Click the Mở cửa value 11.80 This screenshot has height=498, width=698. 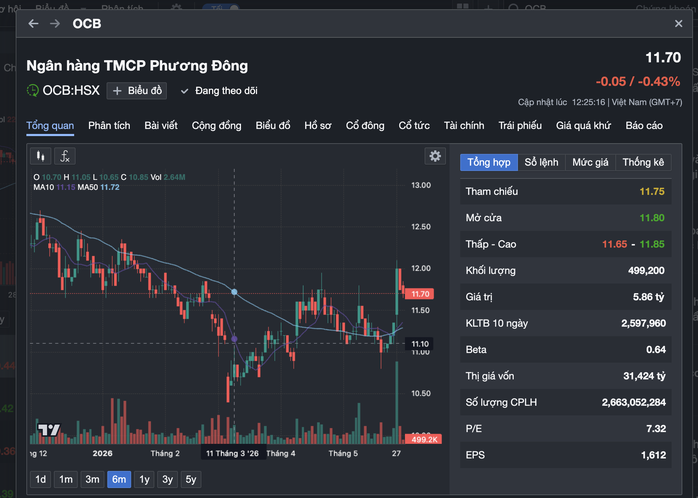[652, 218]
